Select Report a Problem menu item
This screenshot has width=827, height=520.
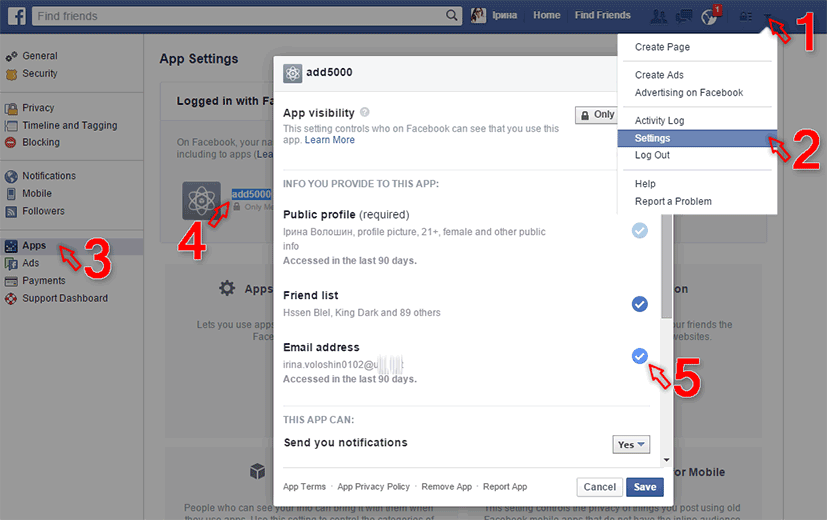(673, 201)
